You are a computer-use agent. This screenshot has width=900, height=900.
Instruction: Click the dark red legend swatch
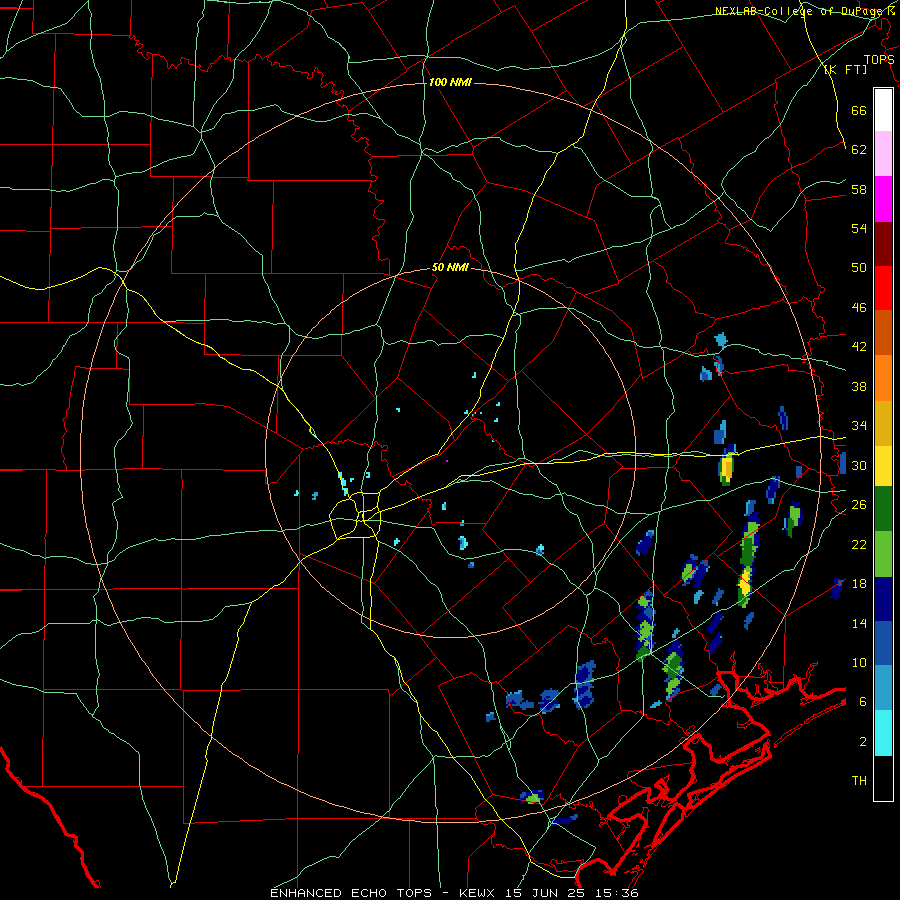(x=883, y=243)
